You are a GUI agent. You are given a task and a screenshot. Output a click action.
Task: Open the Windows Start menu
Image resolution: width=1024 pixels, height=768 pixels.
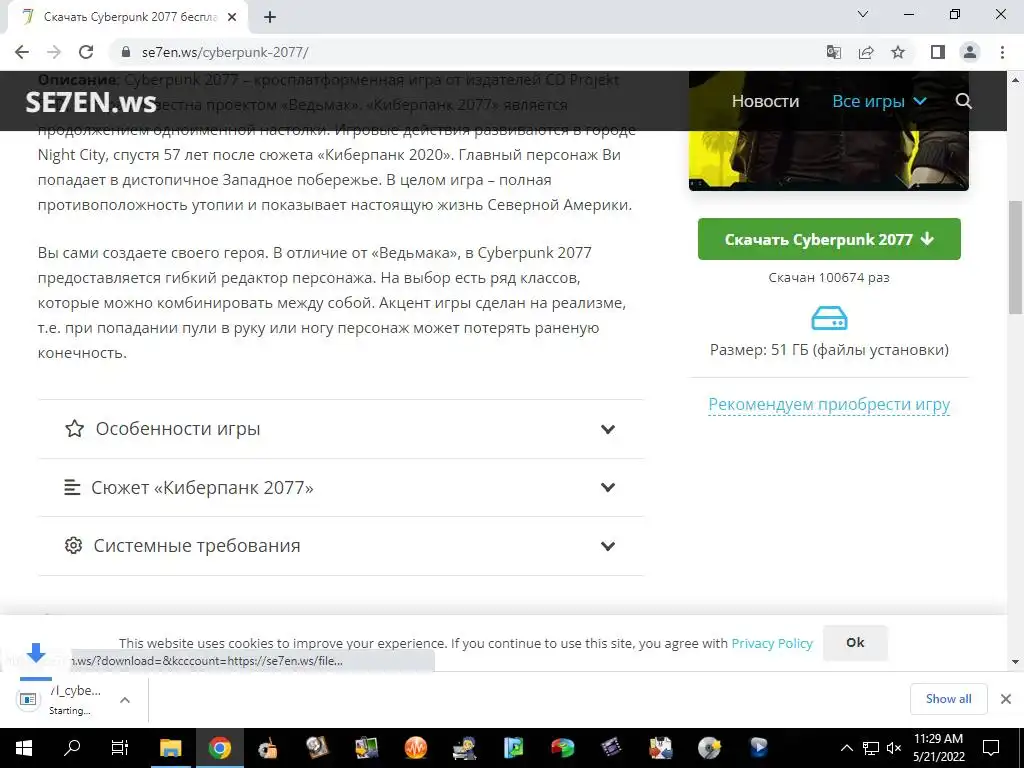point(24,748)
